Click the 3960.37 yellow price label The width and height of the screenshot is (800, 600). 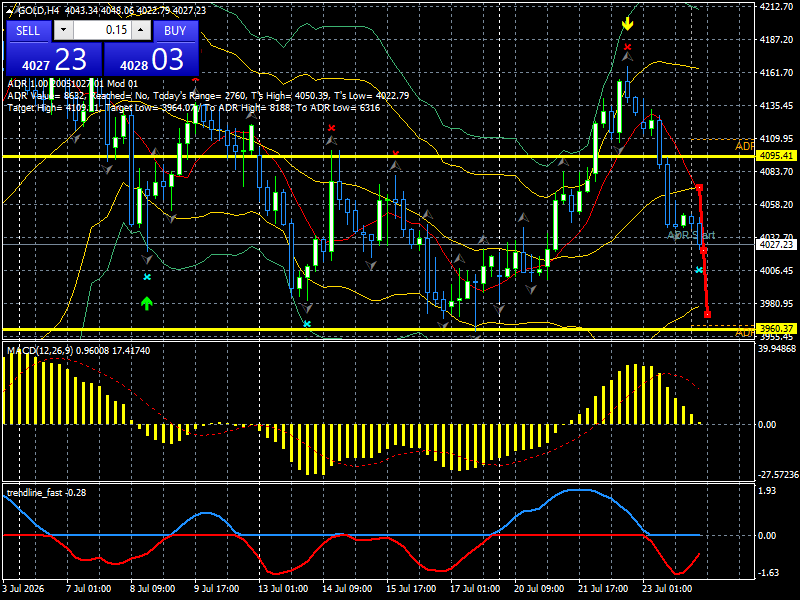[x=776, y=328]
